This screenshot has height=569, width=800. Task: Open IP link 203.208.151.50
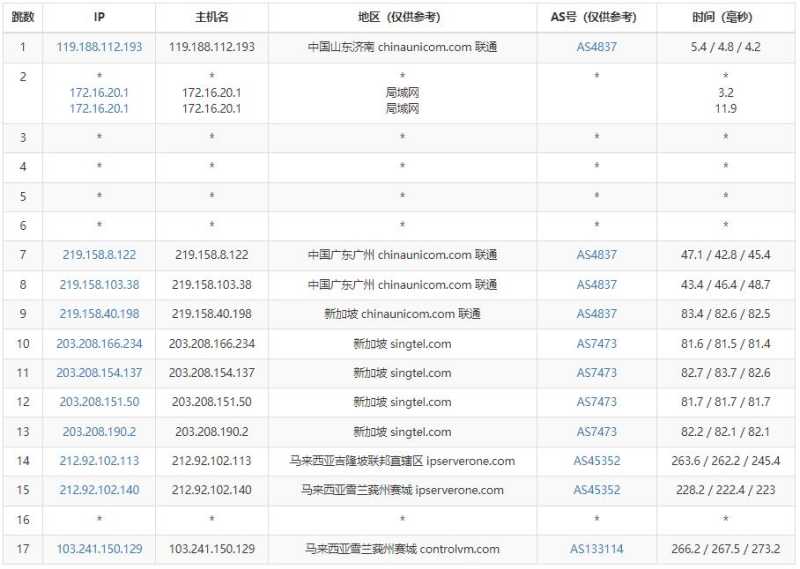click(99, 402)
